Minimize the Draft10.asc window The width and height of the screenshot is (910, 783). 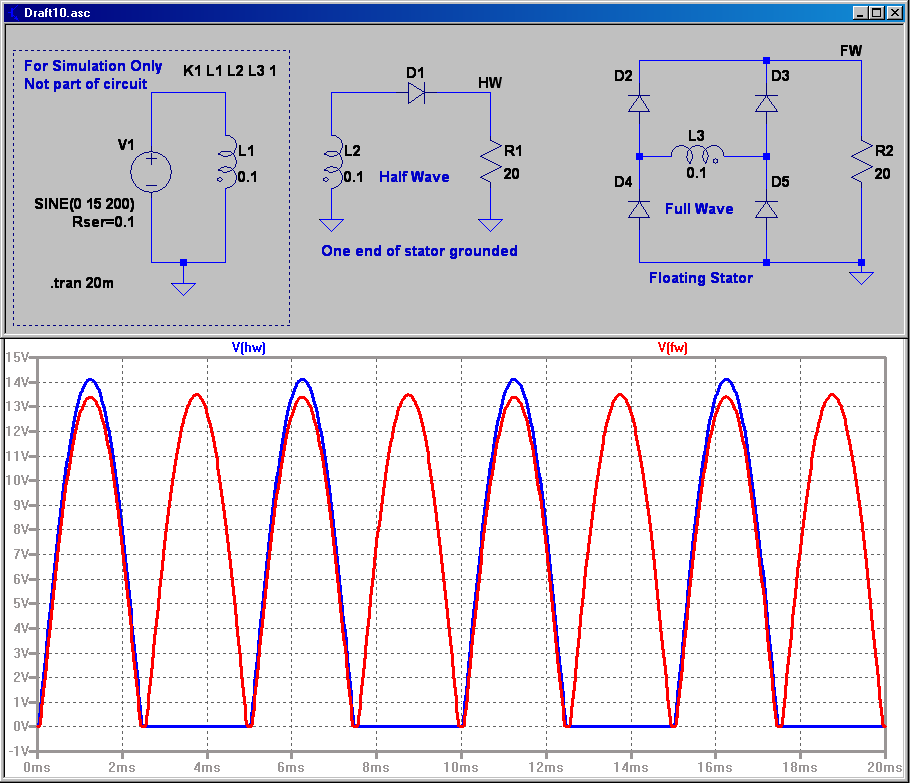tap(861, 13)
